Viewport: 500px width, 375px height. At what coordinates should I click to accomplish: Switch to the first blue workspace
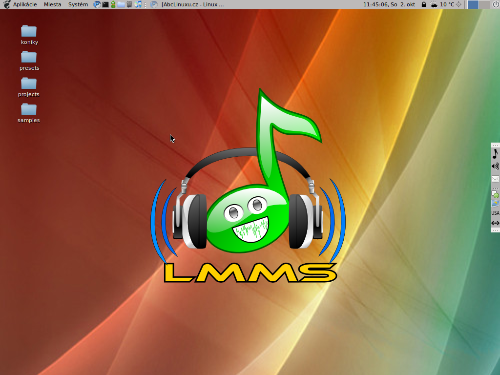(x=473, y=4)
